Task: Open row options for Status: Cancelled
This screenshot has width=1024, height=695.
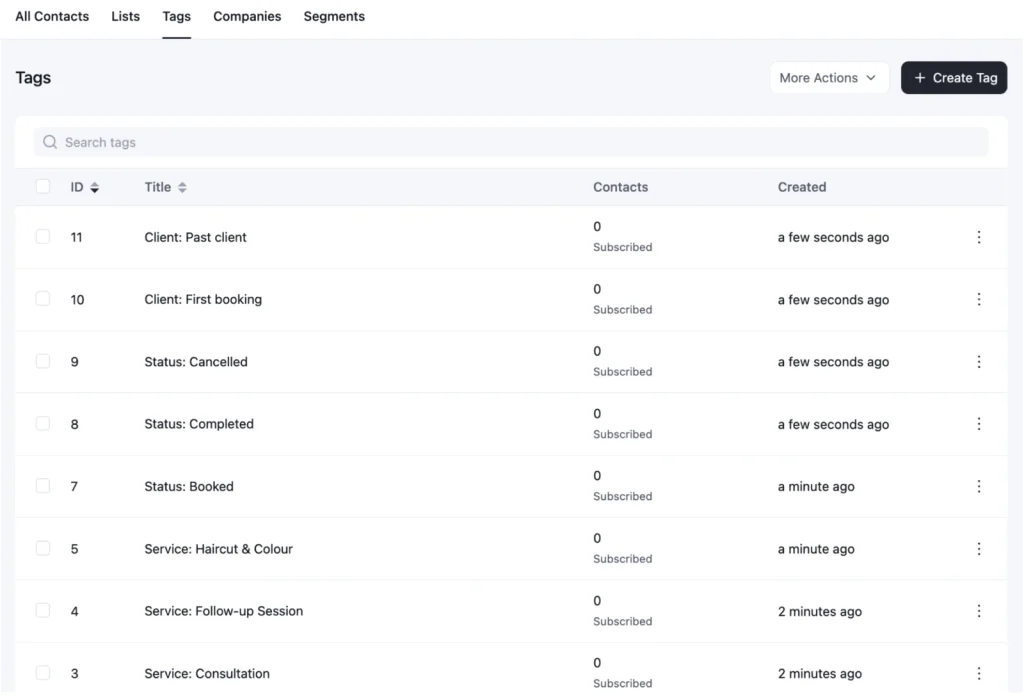Action: [x=978, y=362]
